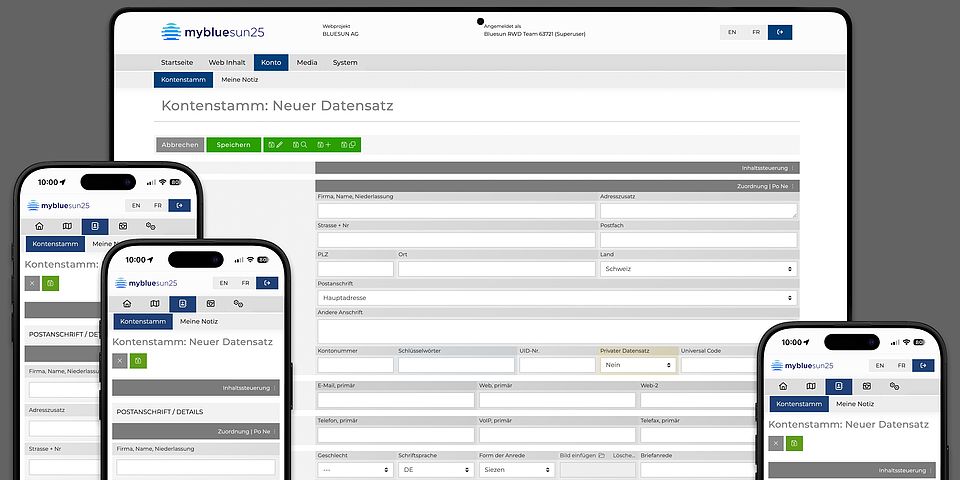Image resolution: width=960 pixels, height=480 pixels.
Task: Tap green save icon on the left phone
Action: click(50, 283)
